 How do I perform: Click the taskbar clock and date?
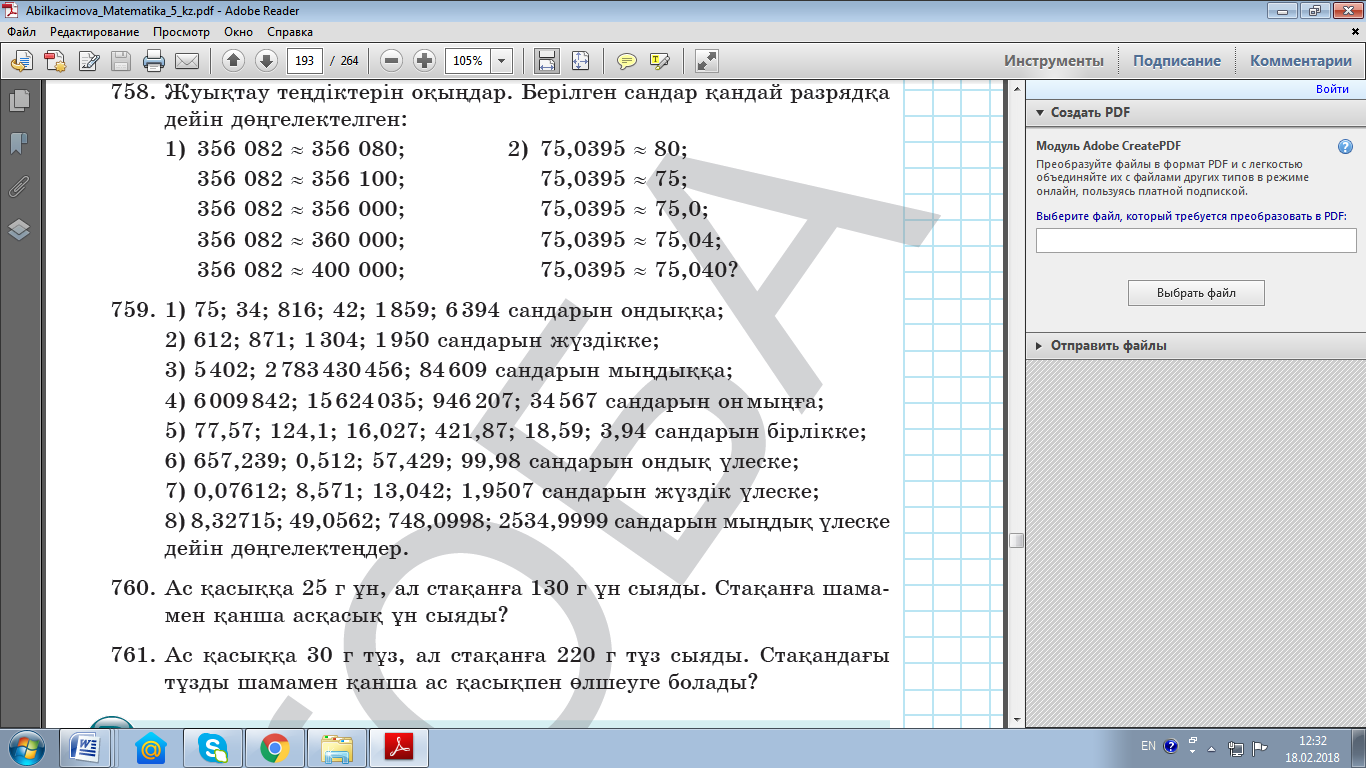click(1312, 748)
